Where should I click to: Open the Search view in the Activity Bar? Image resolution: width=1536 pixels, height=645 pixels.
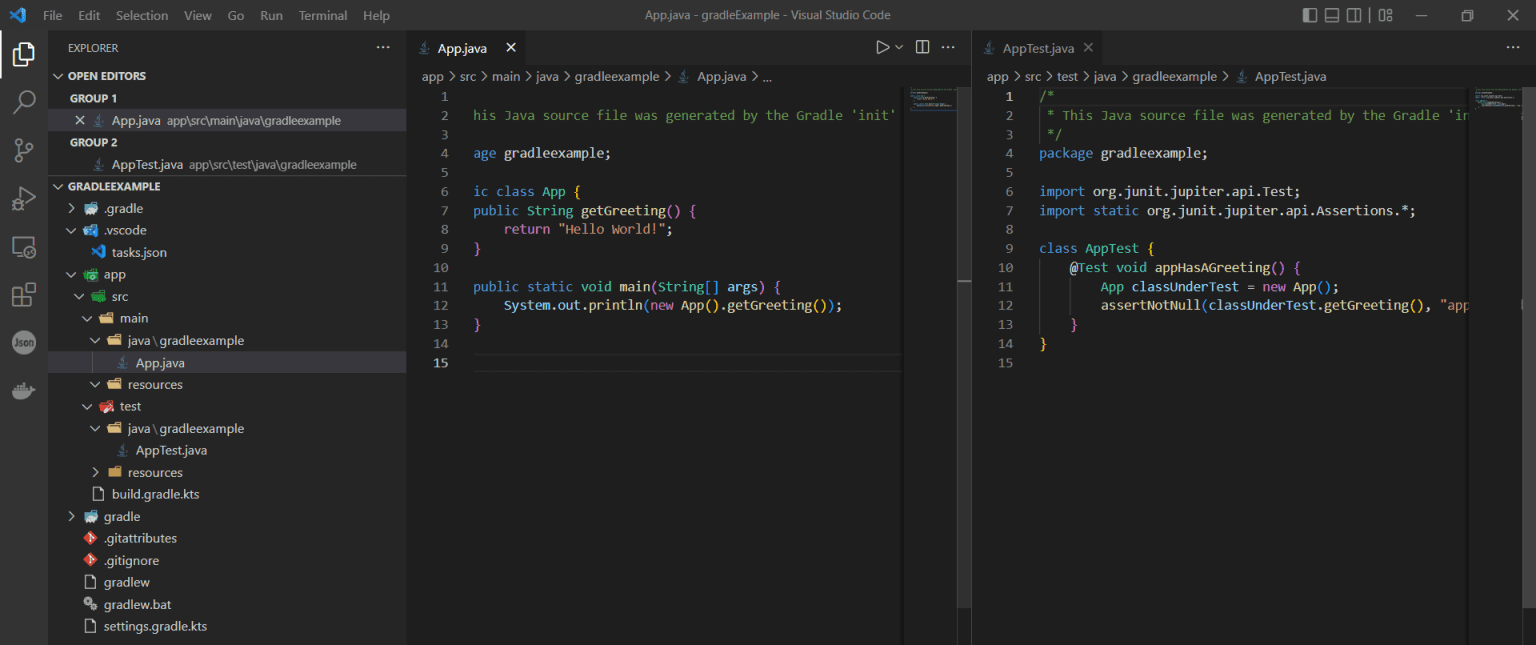tap(24, 102)
